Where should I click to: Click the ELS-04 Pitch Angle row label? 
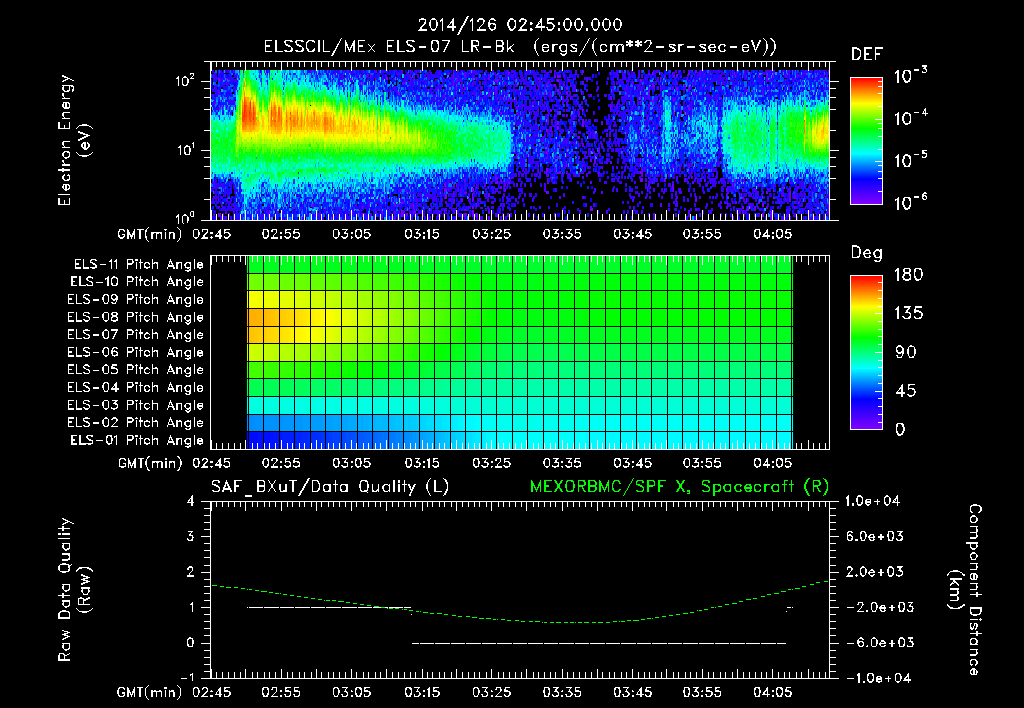pos(136,388)
